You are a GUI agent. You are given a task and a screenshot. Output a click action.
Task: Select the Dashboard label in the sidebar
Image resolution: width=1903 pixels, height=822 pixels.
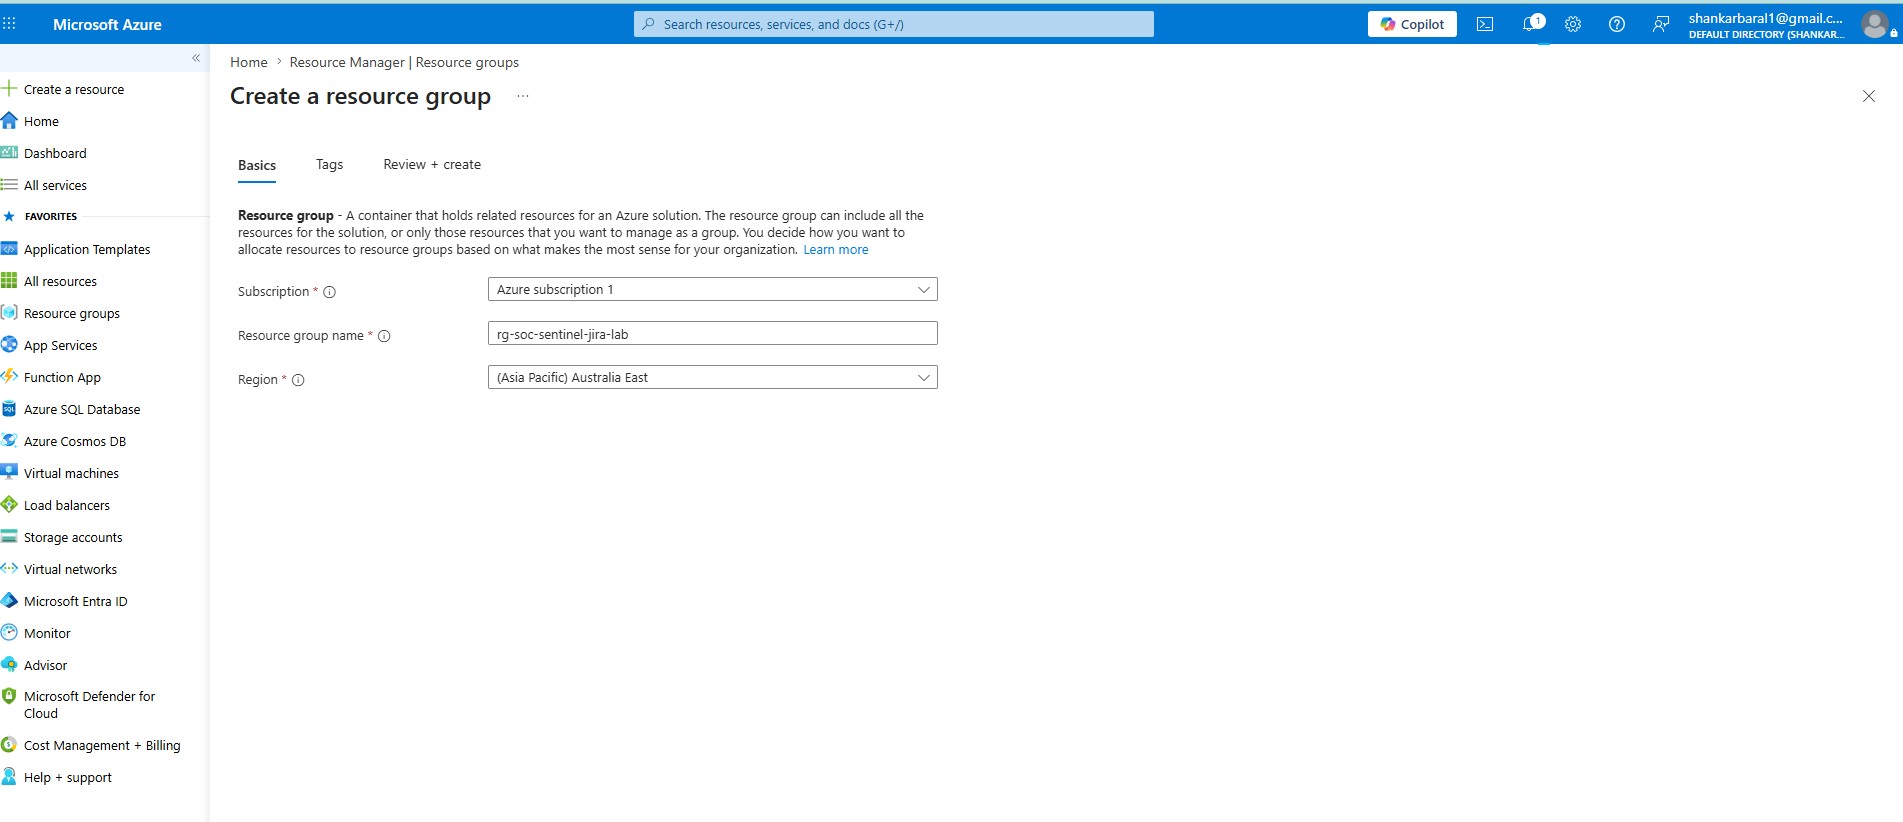55,153
